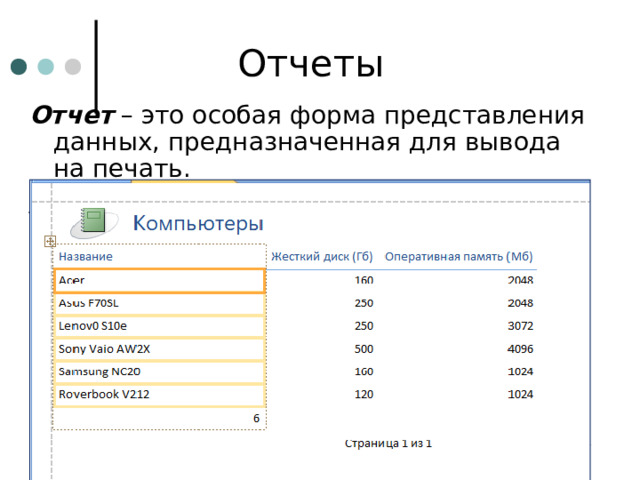Image resolution: width=640 pixels, height=480 pixels.
Task: Click the layout move handle icon
Action: pyautogui.click(x=50, y=241)
